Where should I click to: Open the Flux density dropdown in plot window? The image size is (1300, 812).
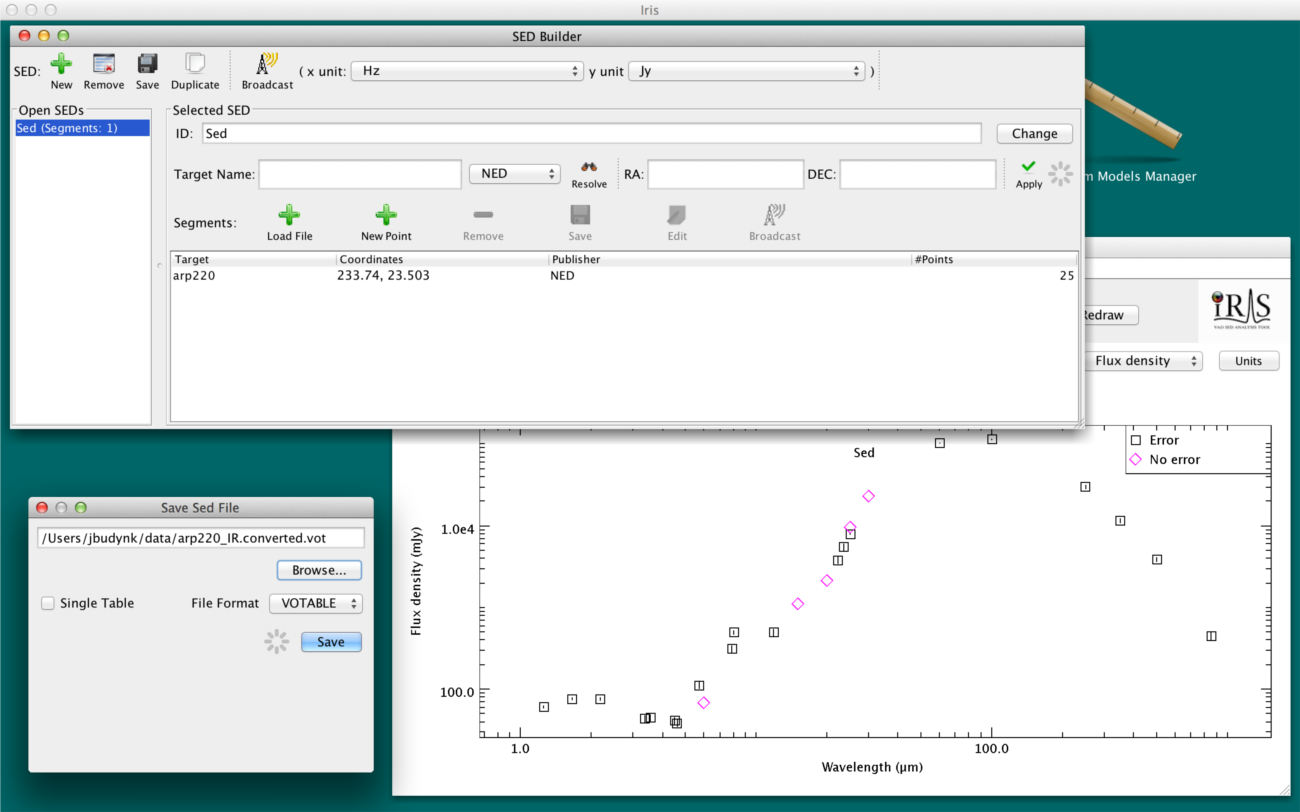click(x=1142, y=361)
